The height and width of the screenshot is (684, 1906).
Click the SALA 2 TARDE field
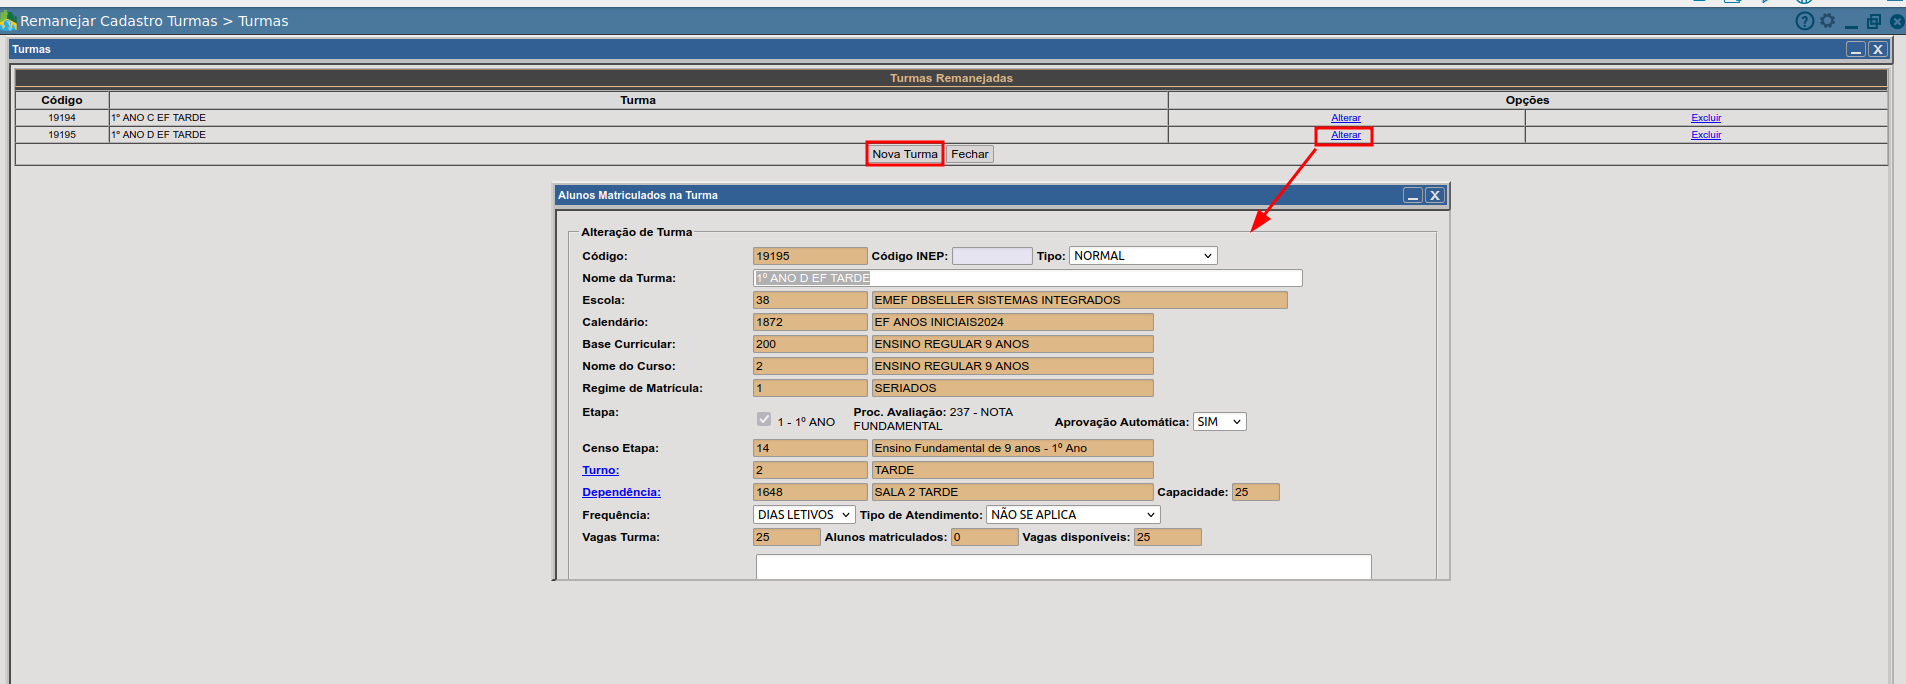[1012, 492]
